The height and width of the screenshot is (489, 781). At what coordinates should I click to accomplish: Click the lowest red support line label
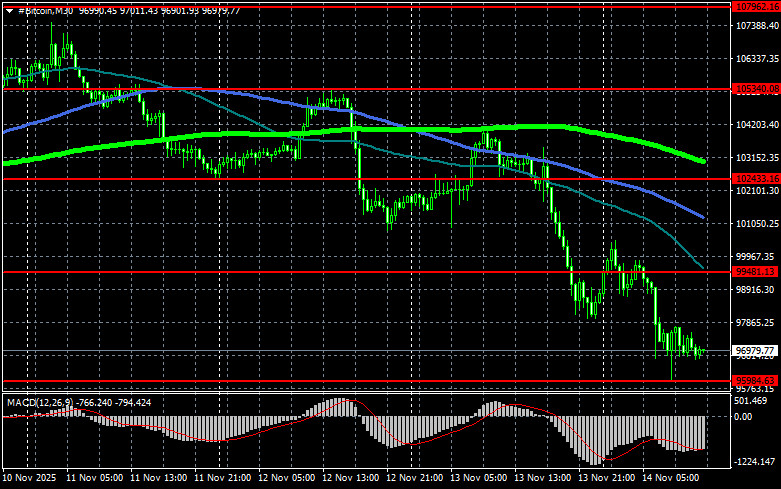(756, 381)
